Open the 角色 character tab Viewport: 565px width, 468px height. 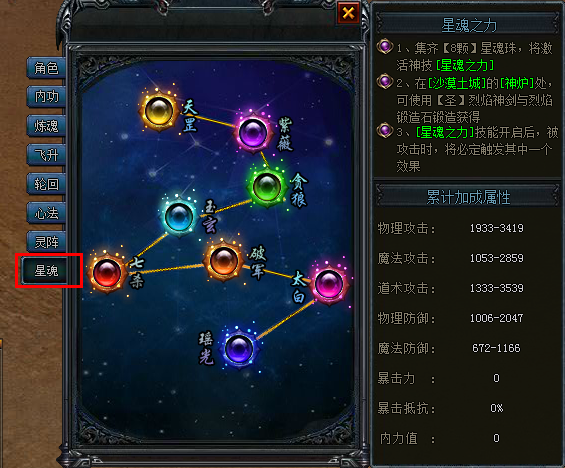46,68
